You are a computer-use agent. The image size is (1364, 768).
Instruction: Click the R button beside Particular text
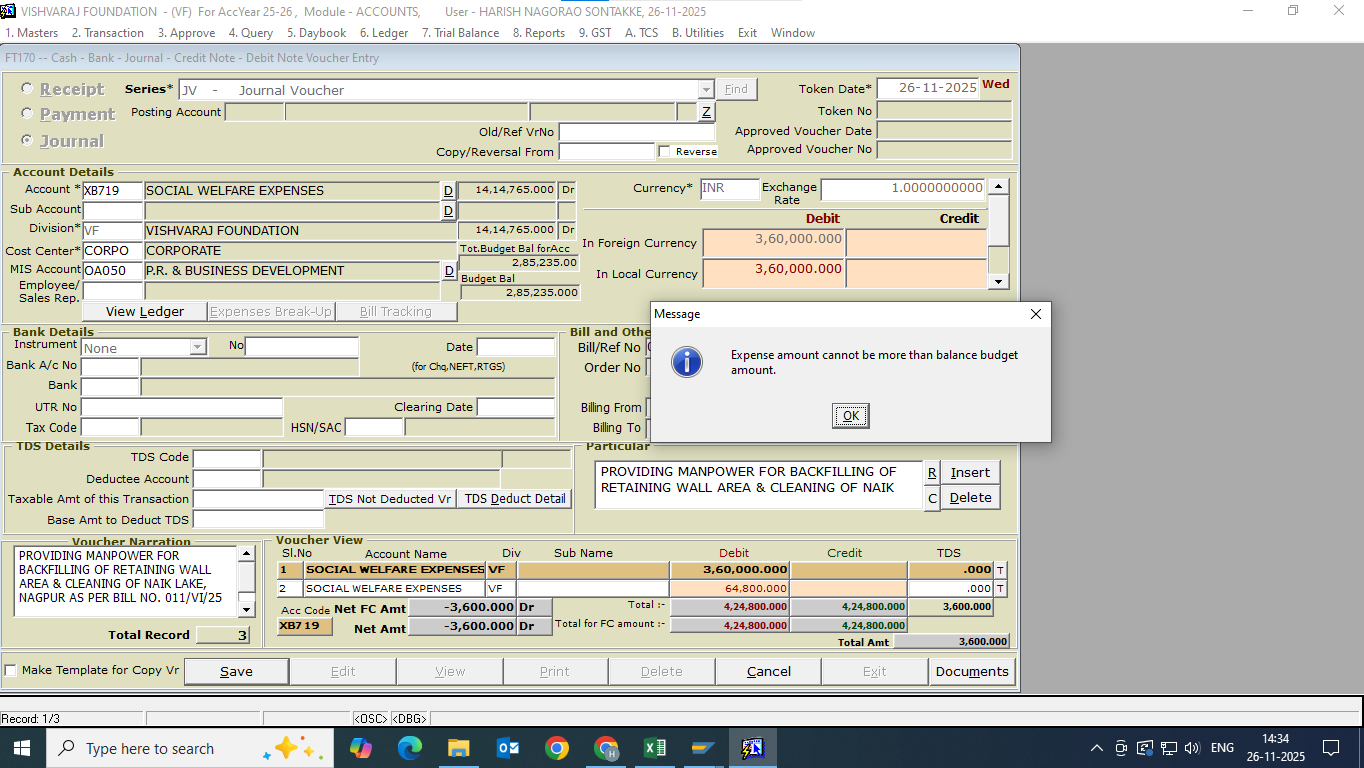tap(931, 473)
